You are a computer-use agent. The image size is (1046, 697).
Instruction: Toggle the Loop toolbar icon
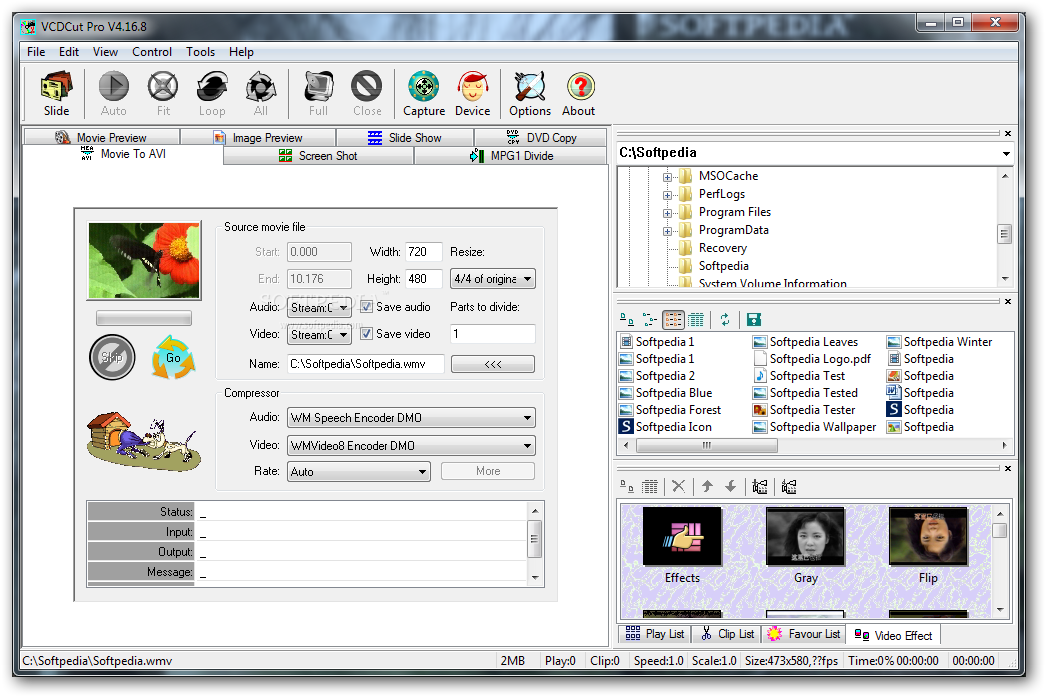click(212, 93)
